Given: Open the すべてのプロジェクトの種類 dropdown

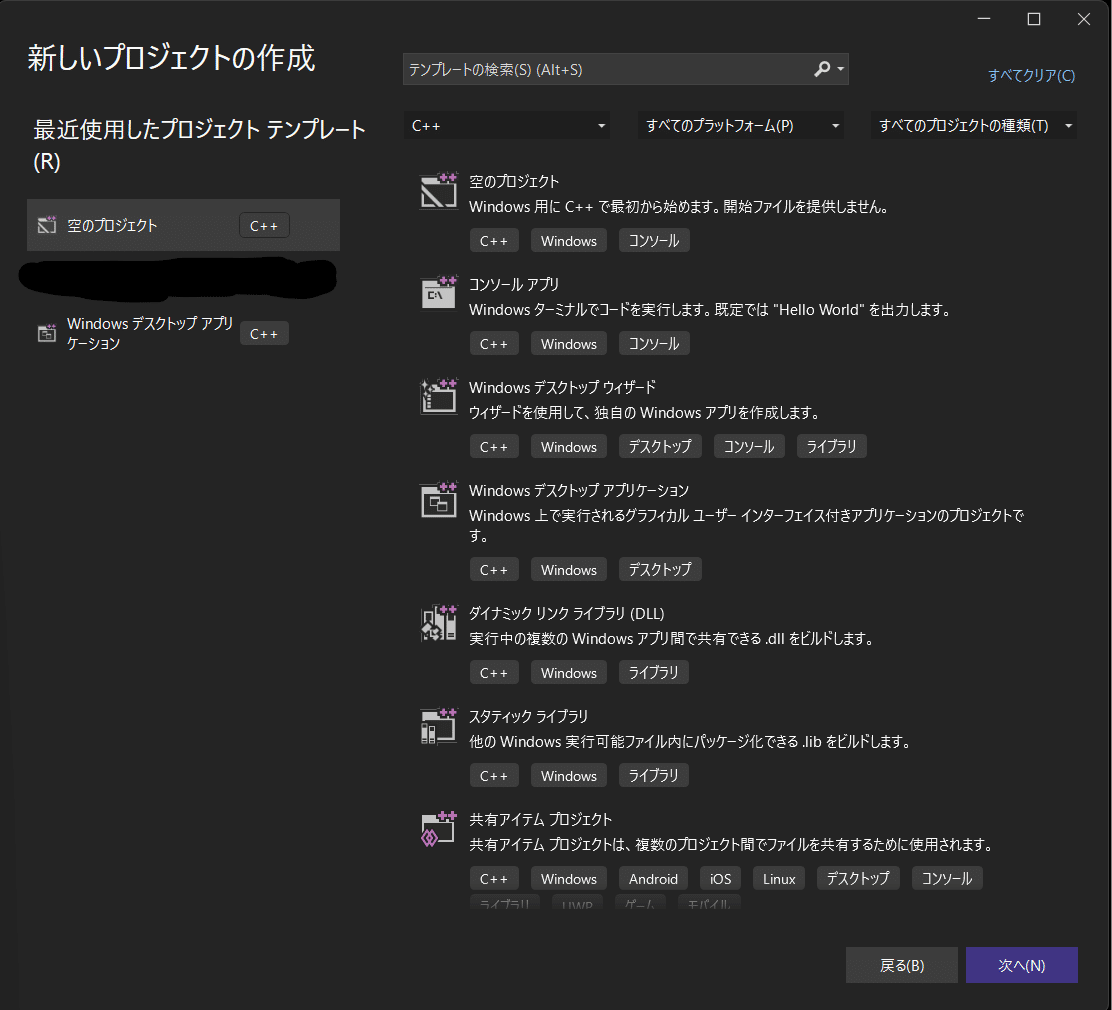Looking at the screenshot, I should [972, 125].
